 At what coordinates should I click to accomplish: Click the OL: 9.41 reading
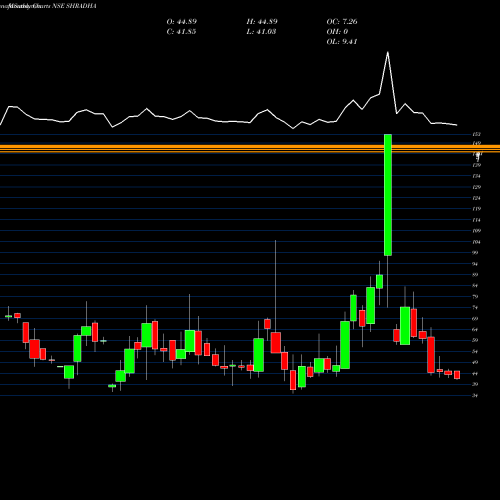[342, 42]
